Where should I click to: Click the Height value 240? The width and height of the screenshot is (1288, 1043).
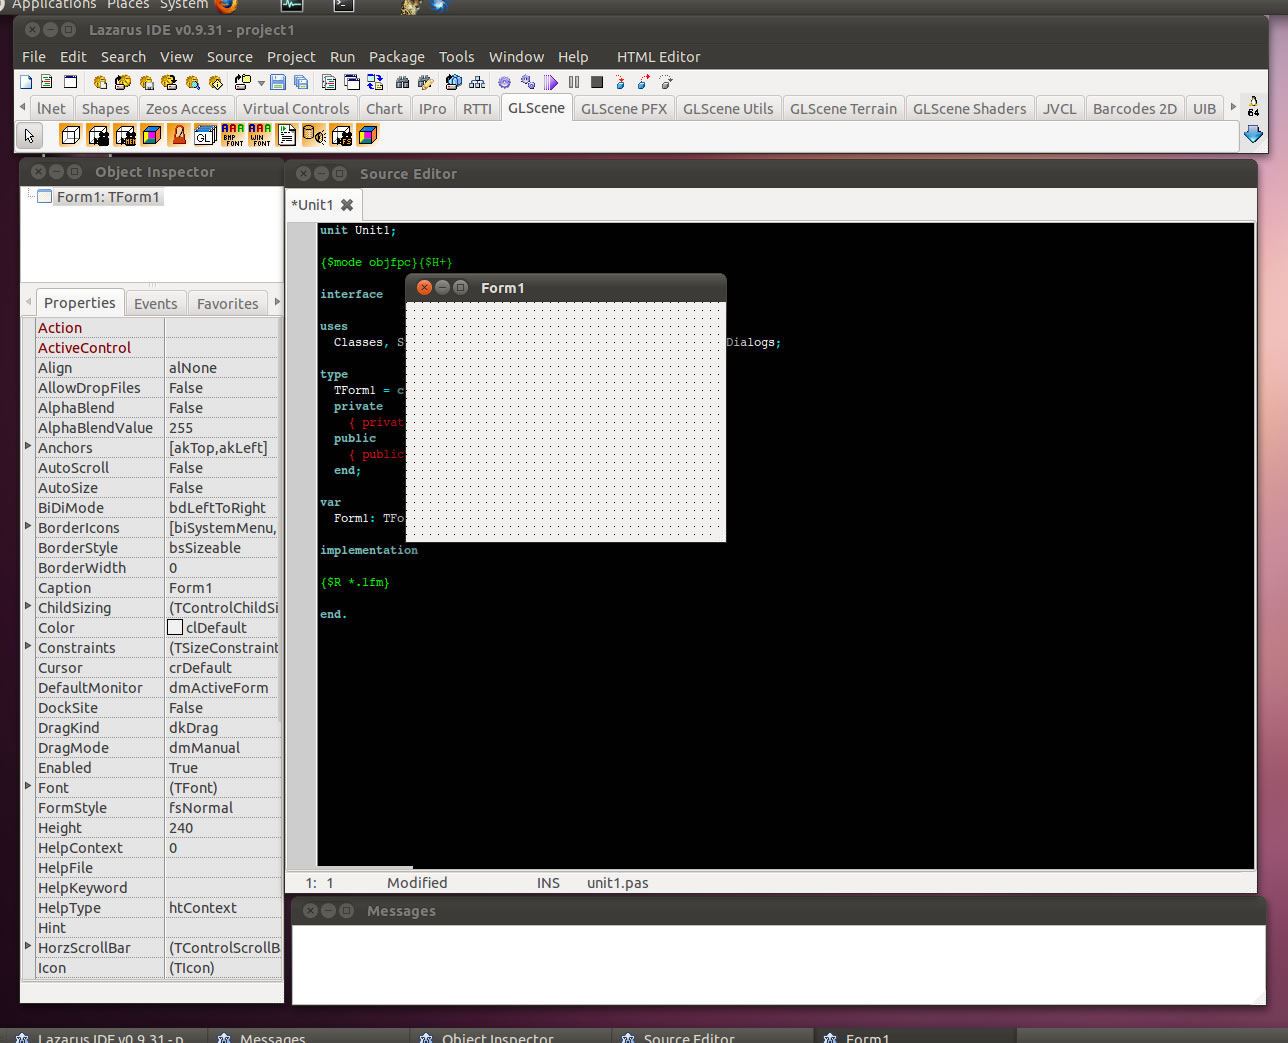[x=222, y=828]
